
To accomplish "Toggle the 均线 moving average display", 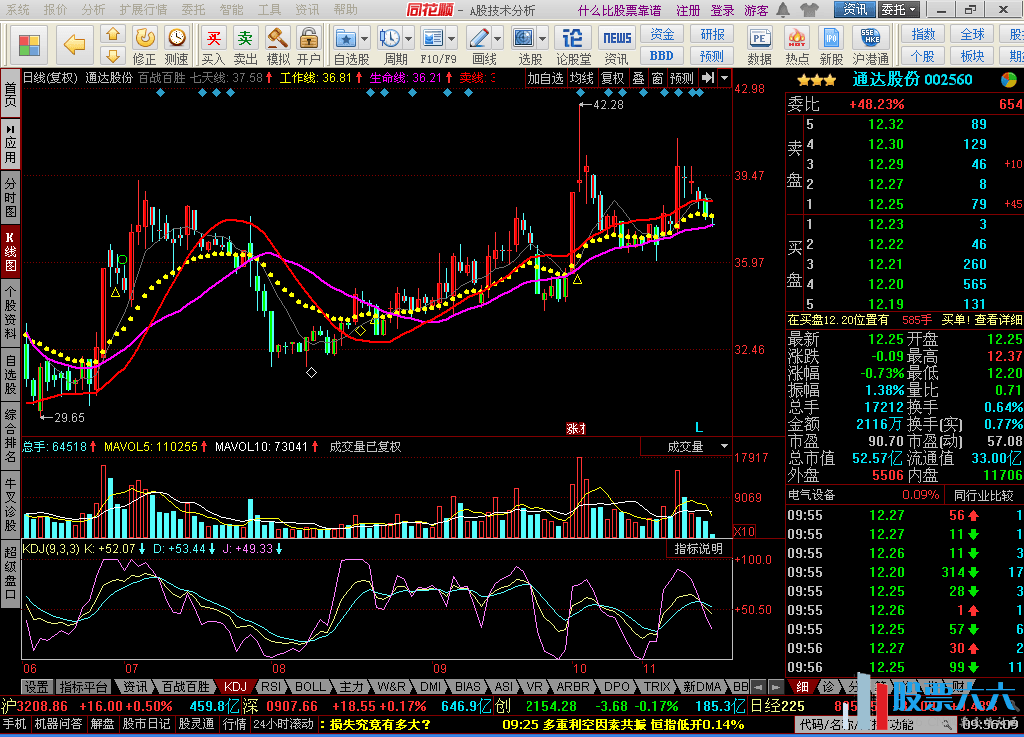I will (x=581, y=78).
